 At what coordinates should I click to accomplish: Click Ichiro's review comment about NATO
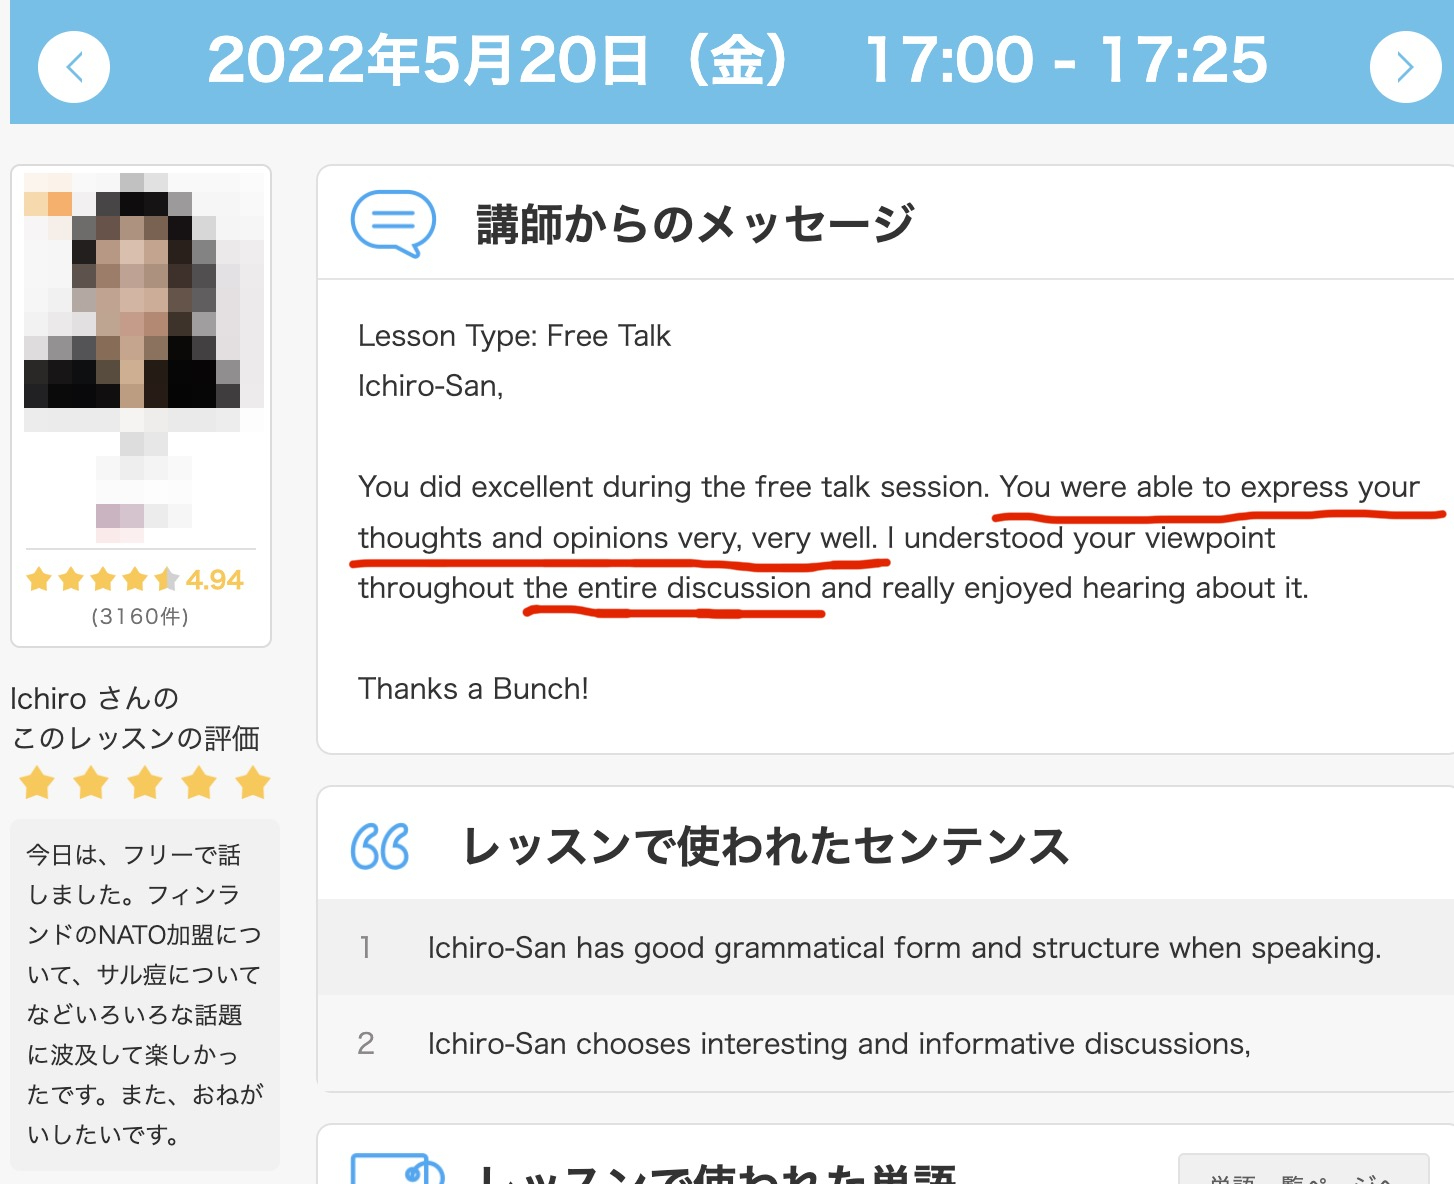click(x=144, y=995)
